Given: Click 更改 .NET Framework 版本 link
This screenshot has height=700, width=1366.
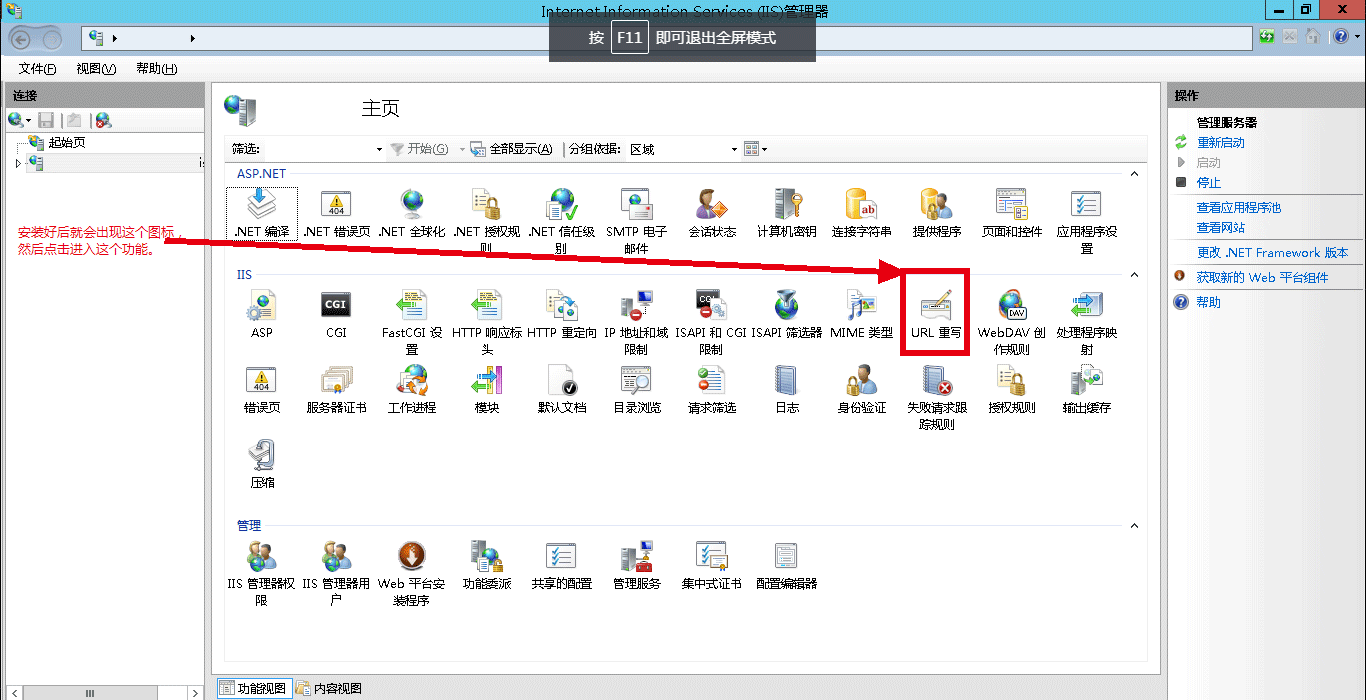Looking at the screenshot, I should [1273, 253].
